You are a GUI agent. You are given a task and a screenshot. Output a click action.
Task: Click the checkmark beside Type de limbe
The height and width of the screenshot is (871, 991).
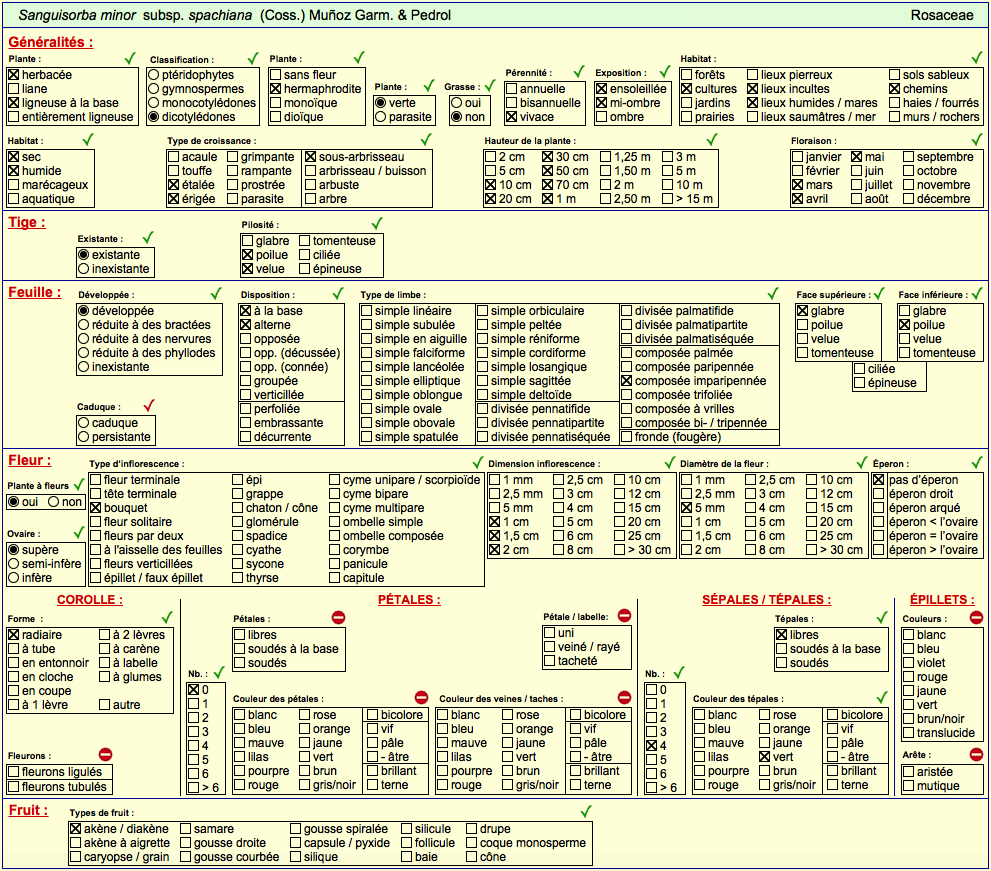[773, 293]
